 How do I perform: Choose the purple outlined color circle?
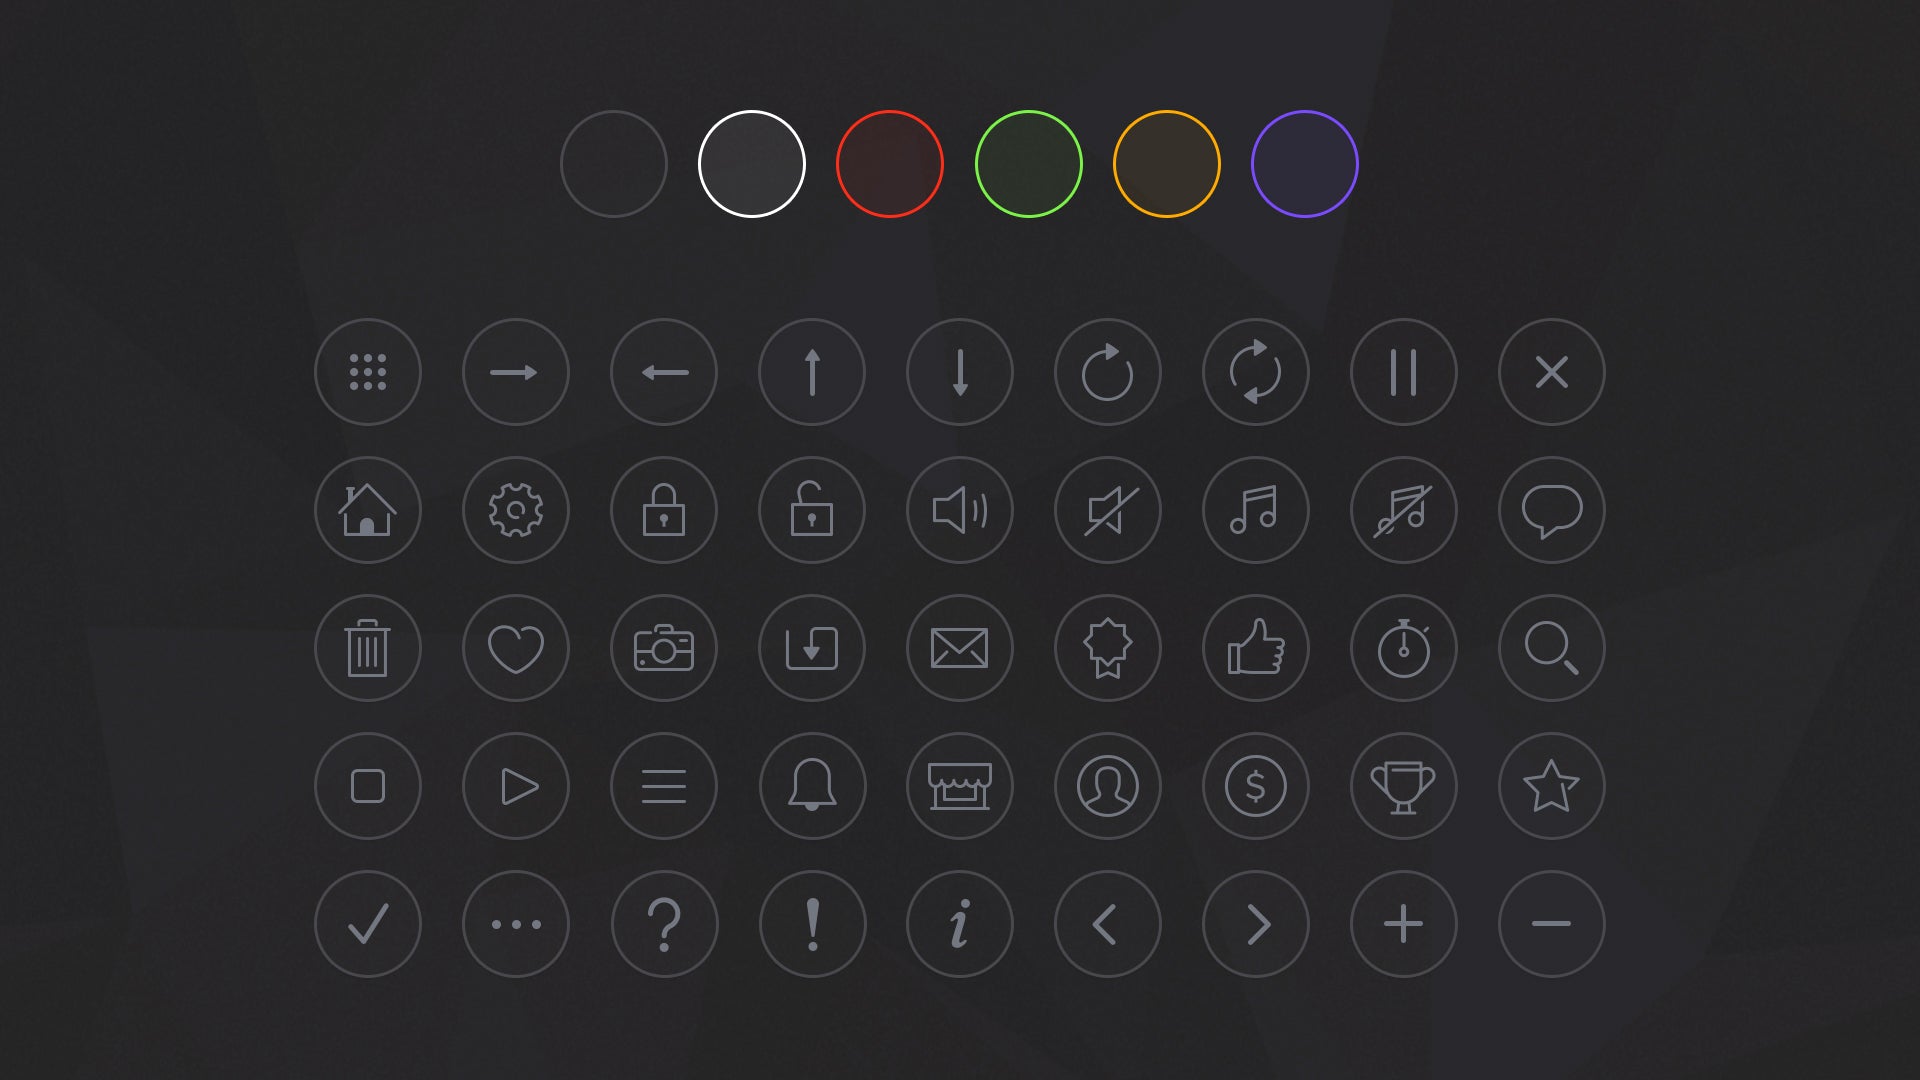pyautogui.click(x=1304, y=164)
